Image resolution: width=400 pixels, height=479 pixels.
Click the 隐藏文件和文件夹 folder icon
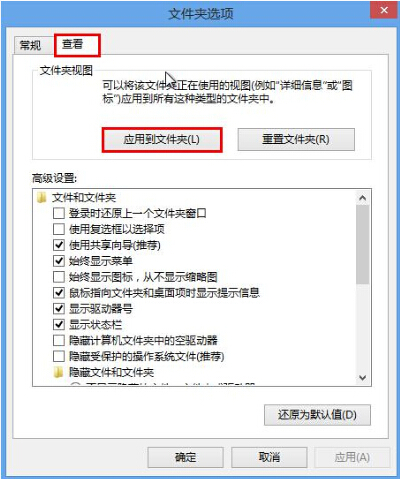[x=58, y=372]
